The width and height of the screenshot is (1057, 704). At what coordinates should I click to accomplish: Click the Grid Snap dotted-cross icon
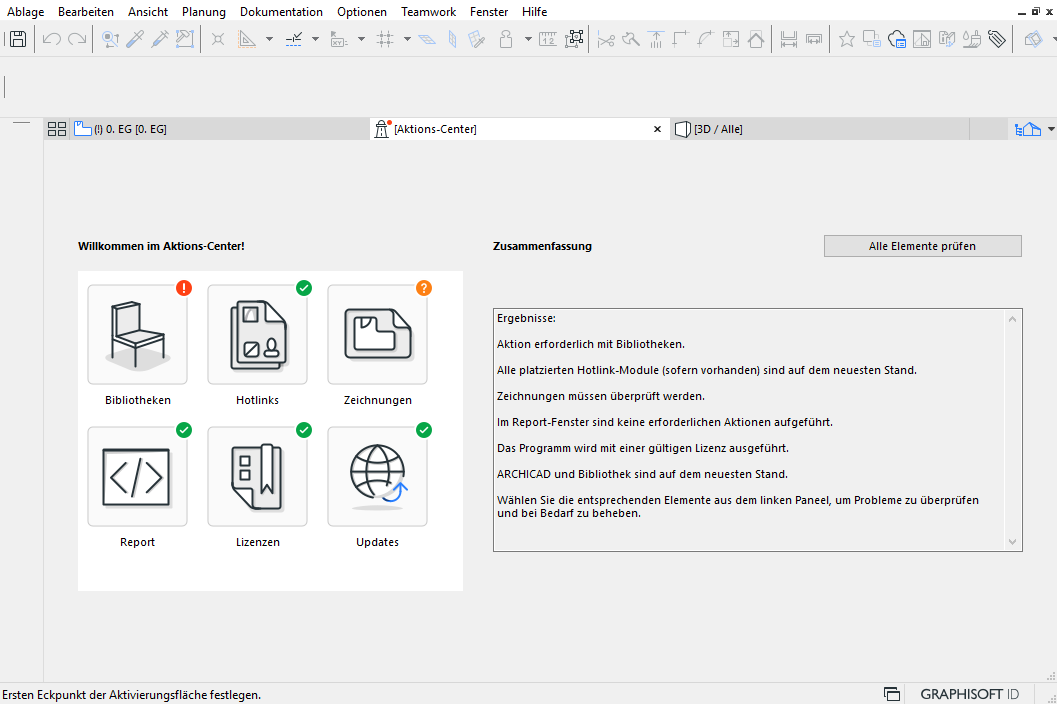(x=385, y=39)
